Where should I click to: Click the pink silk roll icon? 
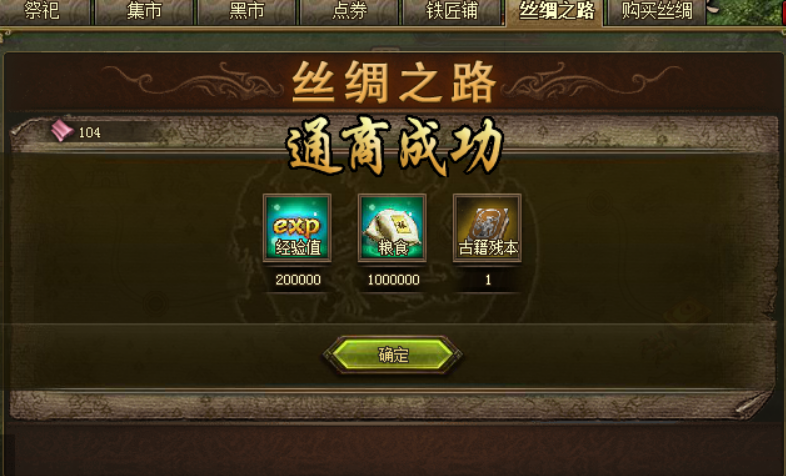pyautogui.click(x=62, y=131)
